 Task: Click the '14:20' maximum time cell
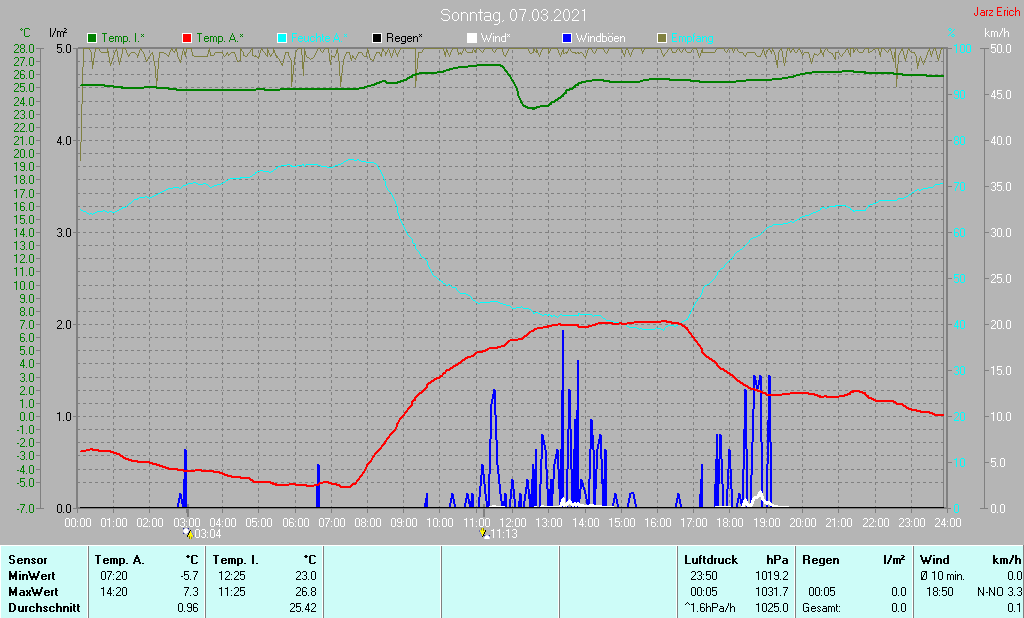tap(114, 592)
